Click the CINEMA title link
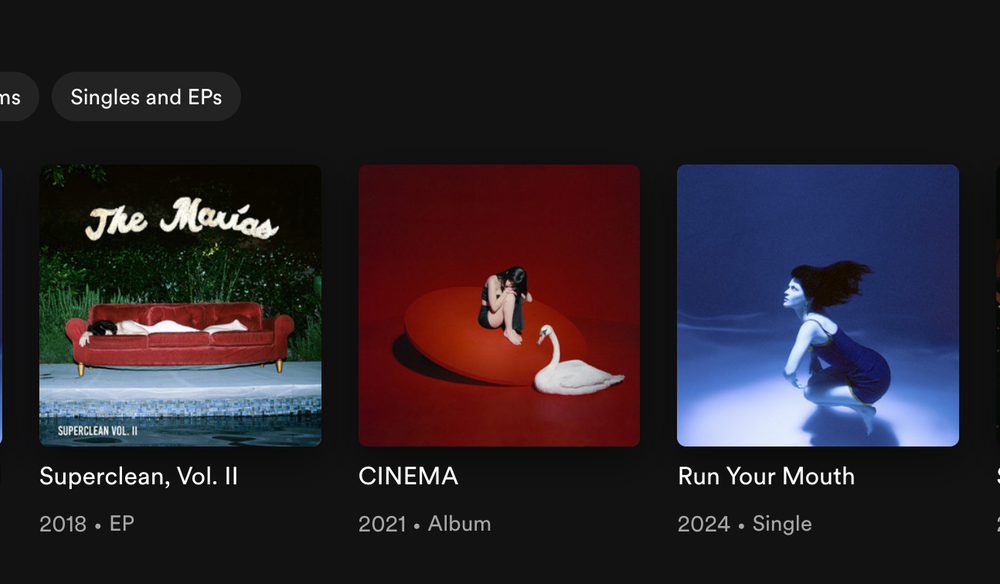This screenshot has height=584, width=1000. pos(408,476)
